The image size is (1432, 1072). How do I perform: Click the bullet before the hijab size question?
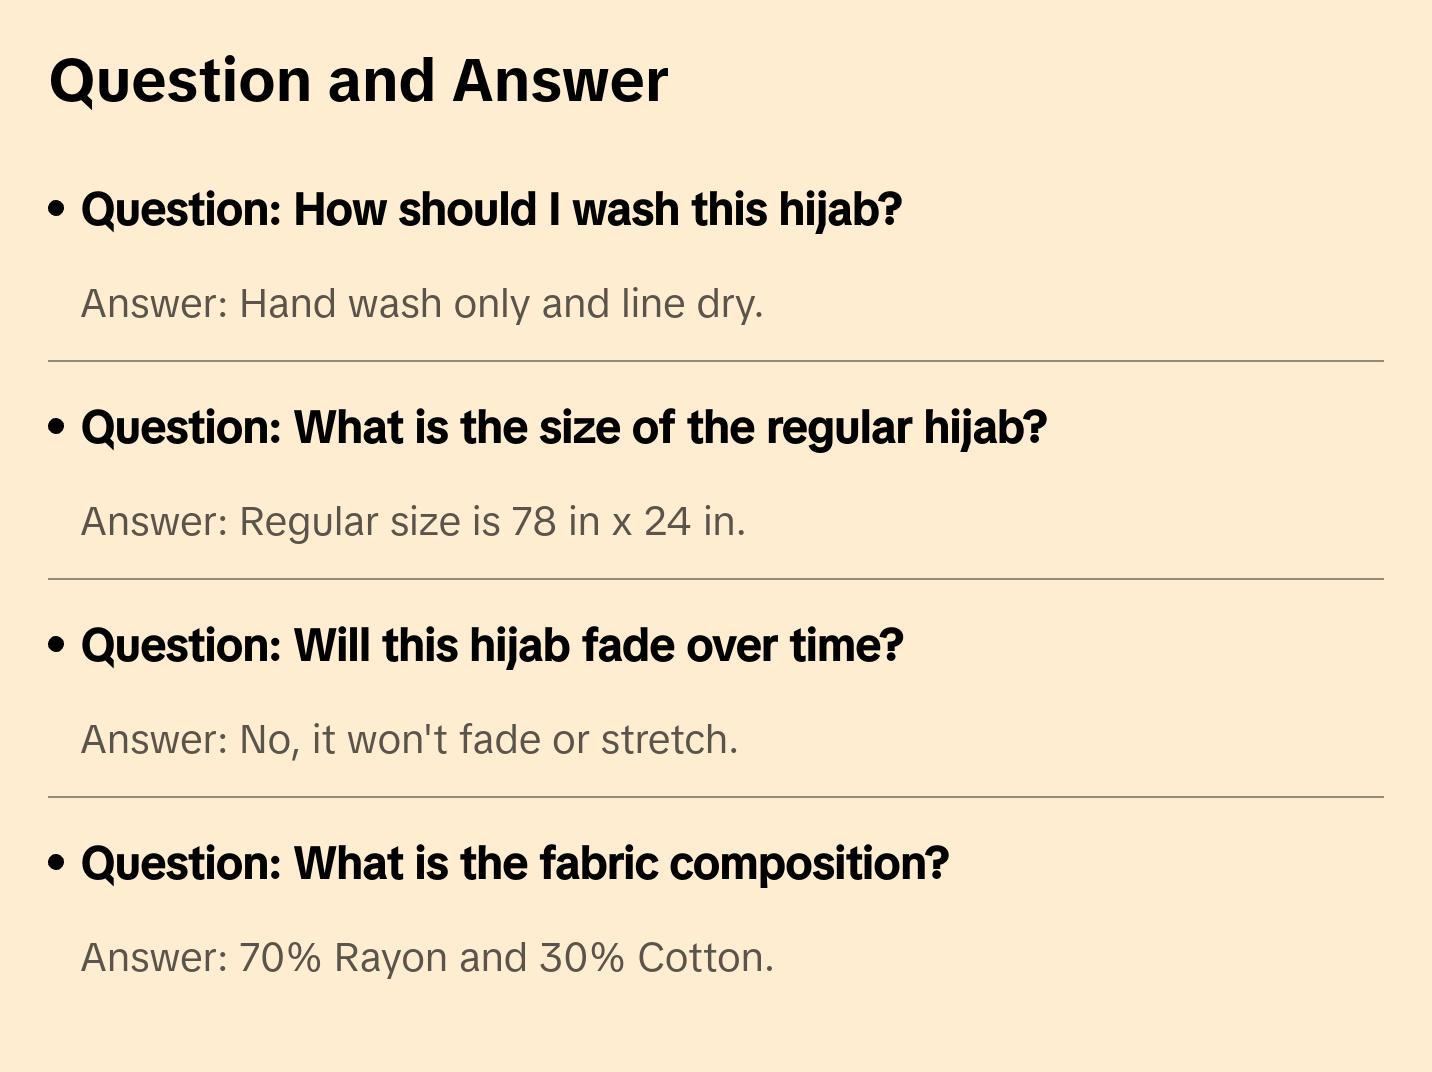coord(57,428)
